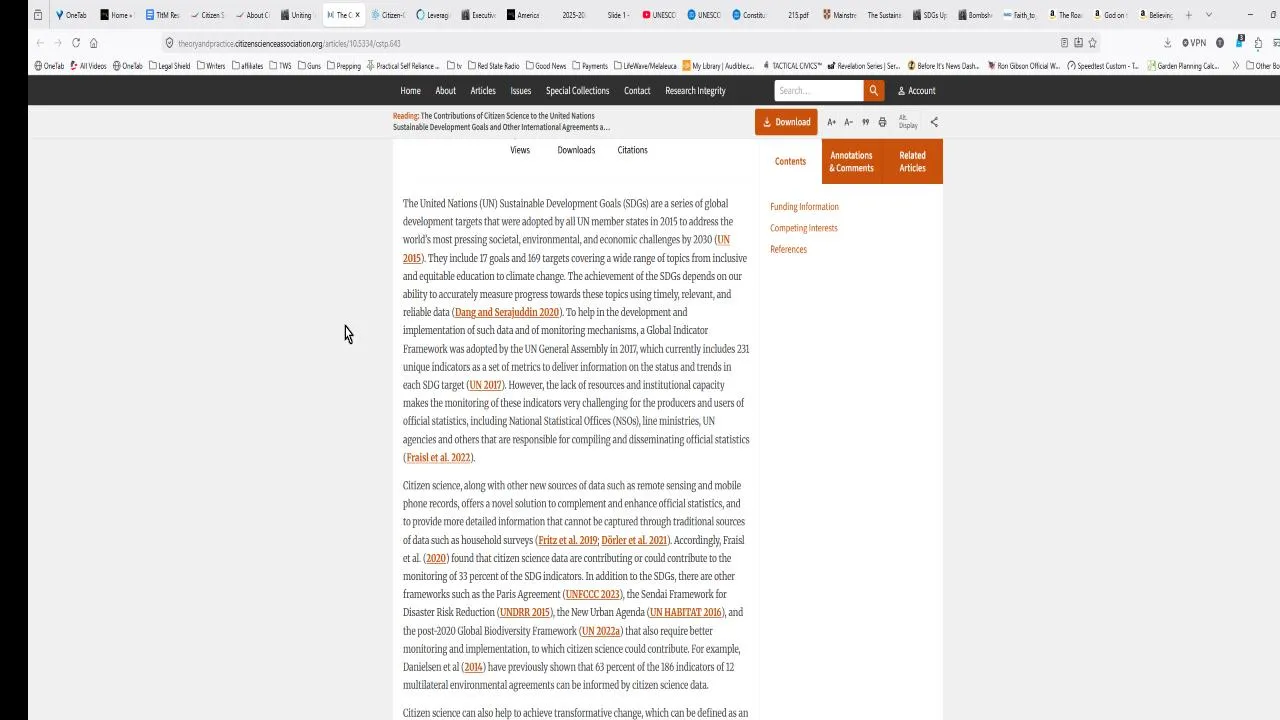This screenshot has width=1280, height=720.
Task: Open the Legal Shield bookmark folder
Action: [x=169, y=66]
